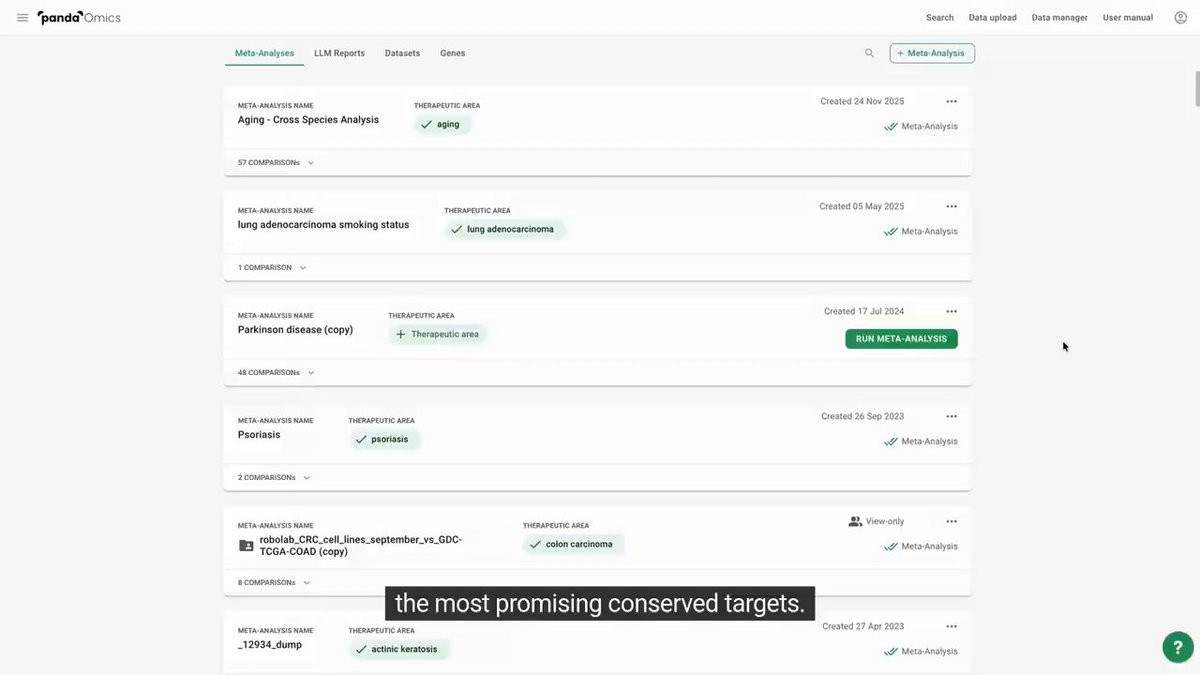This screenshot has height=675, width=1200.
Task: Toggle the lung adenocarcinoma therapeutic area chip
Action: (x=505, y=229)
